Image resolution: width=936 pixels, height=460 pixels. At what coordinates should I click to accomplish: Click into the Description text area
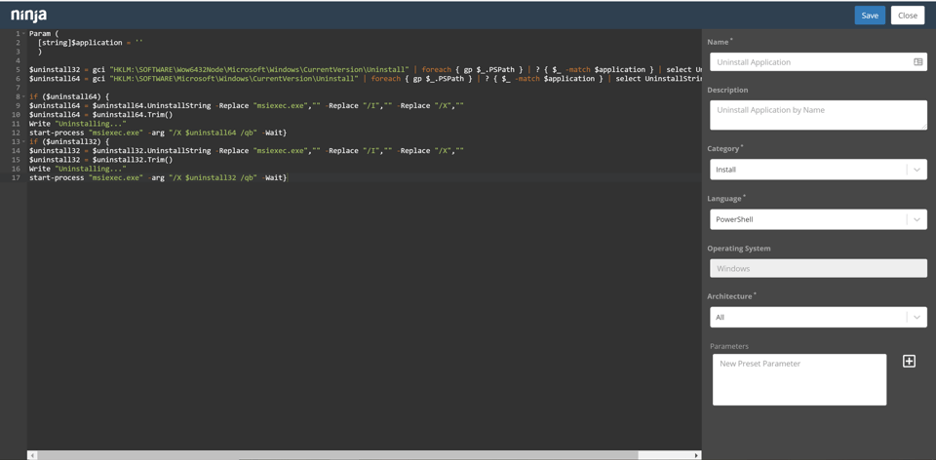tap(817, 114)
